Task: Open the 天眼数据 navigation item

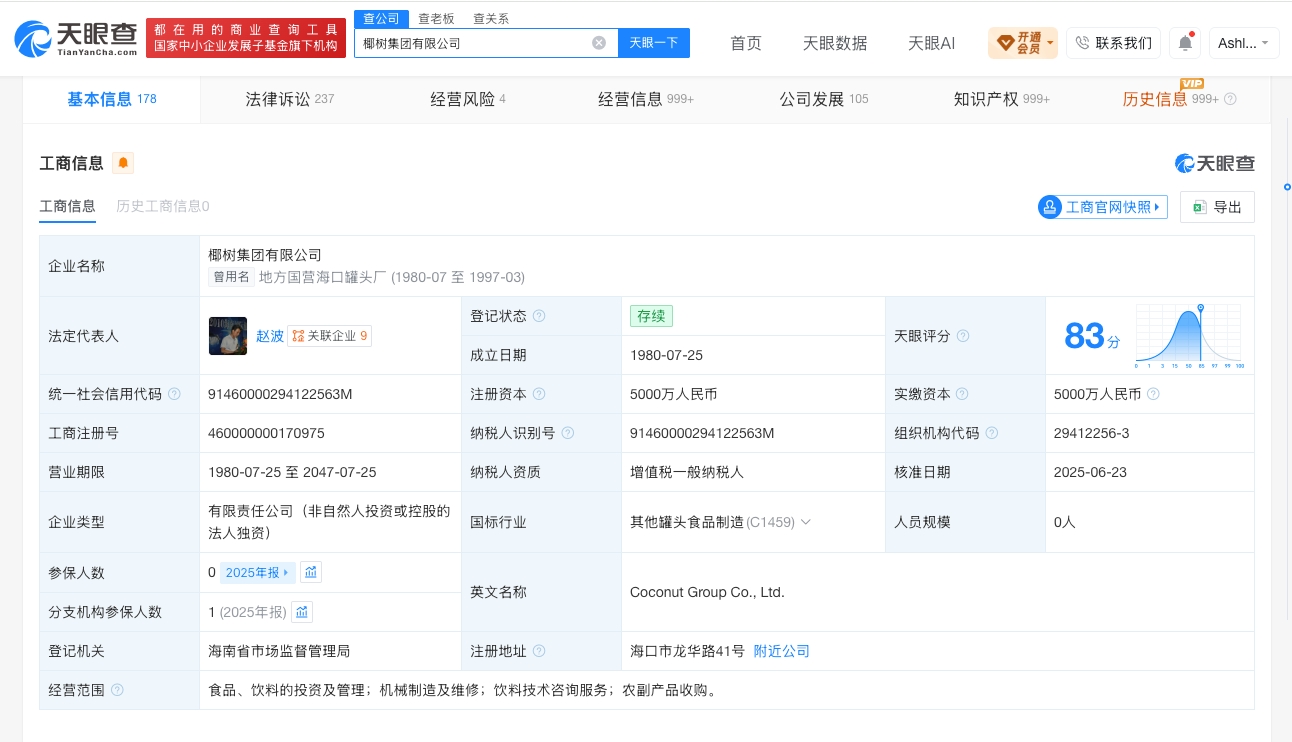Action: [x=835, y=43]
